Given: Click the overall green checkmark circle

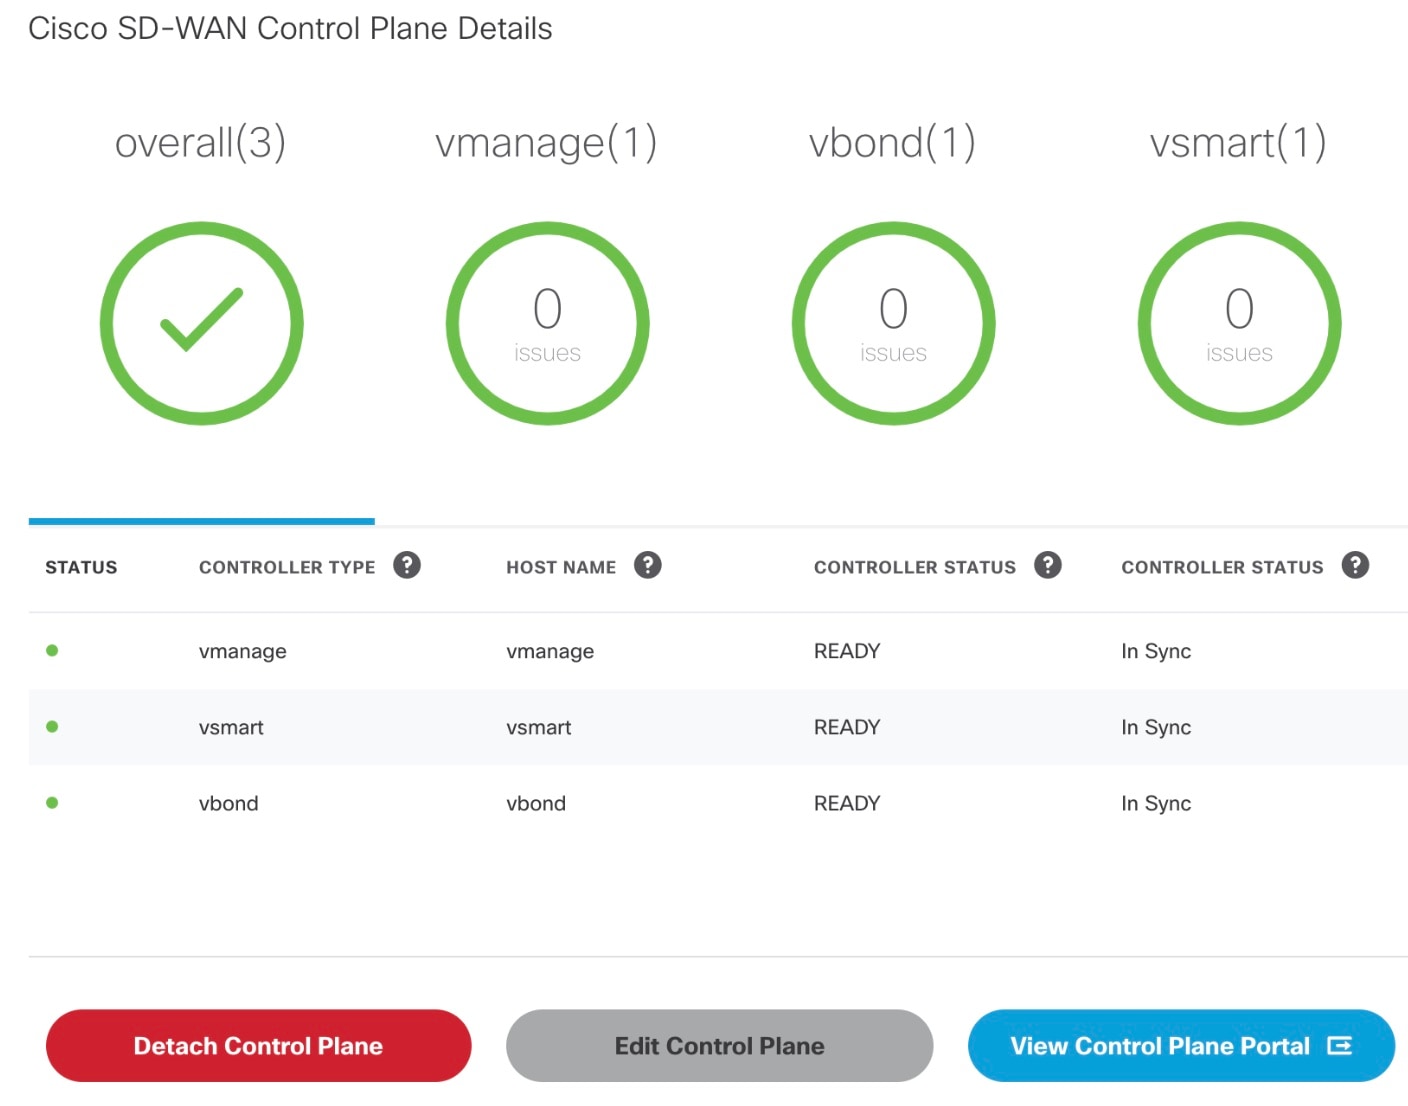Looking at the screenshot, I should coord(202,323).
